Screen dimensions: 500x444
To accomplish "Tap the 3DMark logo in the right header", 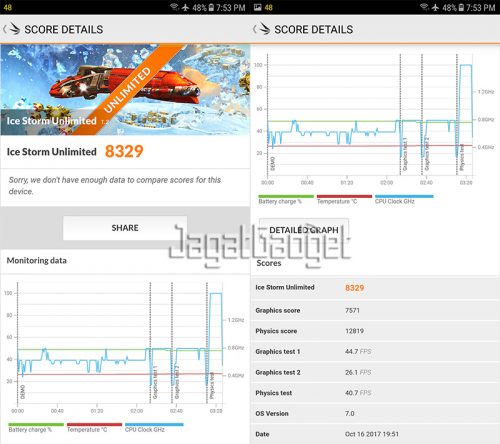I will (264, 29).
